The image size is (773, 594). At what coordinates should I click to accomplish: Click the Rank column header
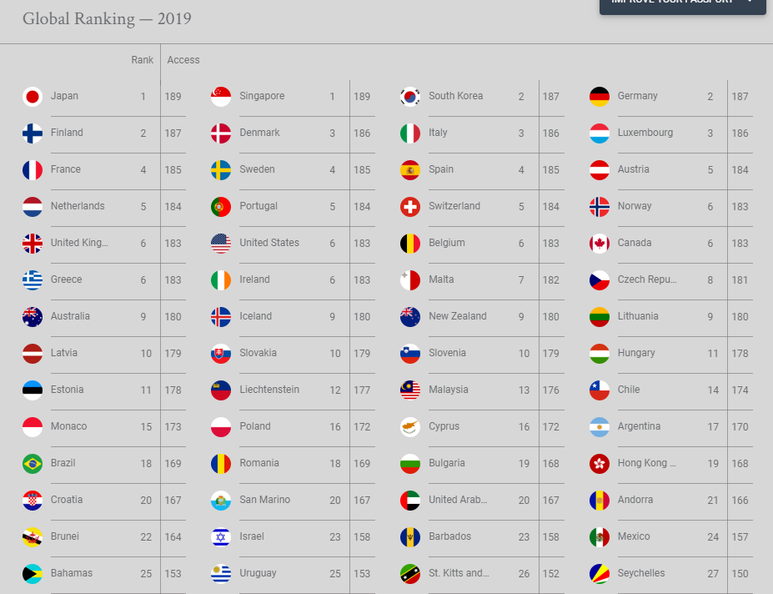pos(142,60)
